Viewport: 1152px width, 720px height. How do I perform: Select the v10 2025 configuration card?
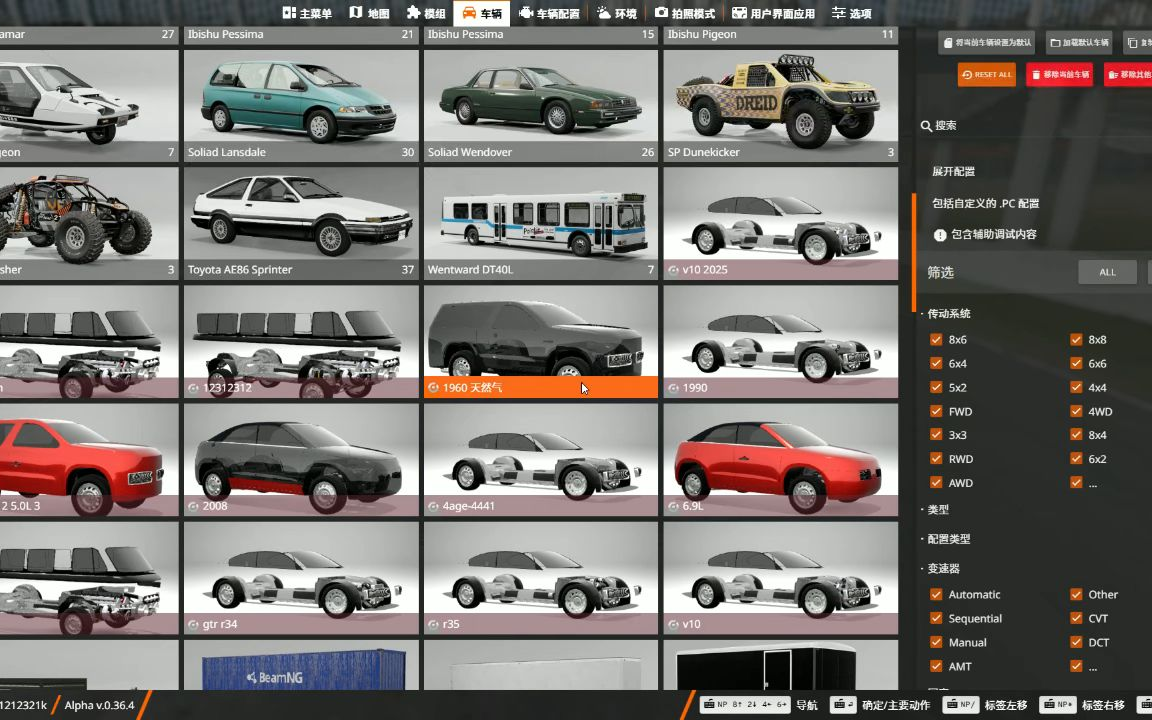[x=781, y=223]
